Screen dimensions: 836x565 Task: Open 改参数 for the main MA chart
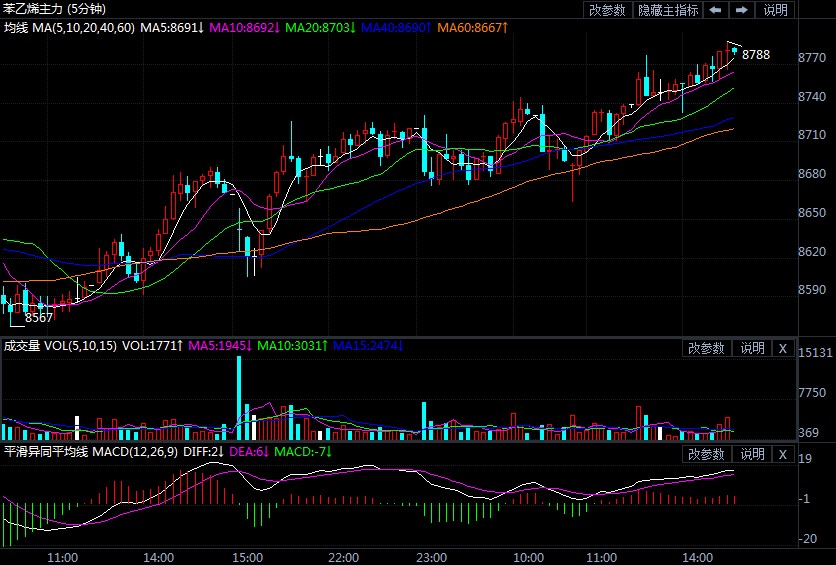click(607, 10)
